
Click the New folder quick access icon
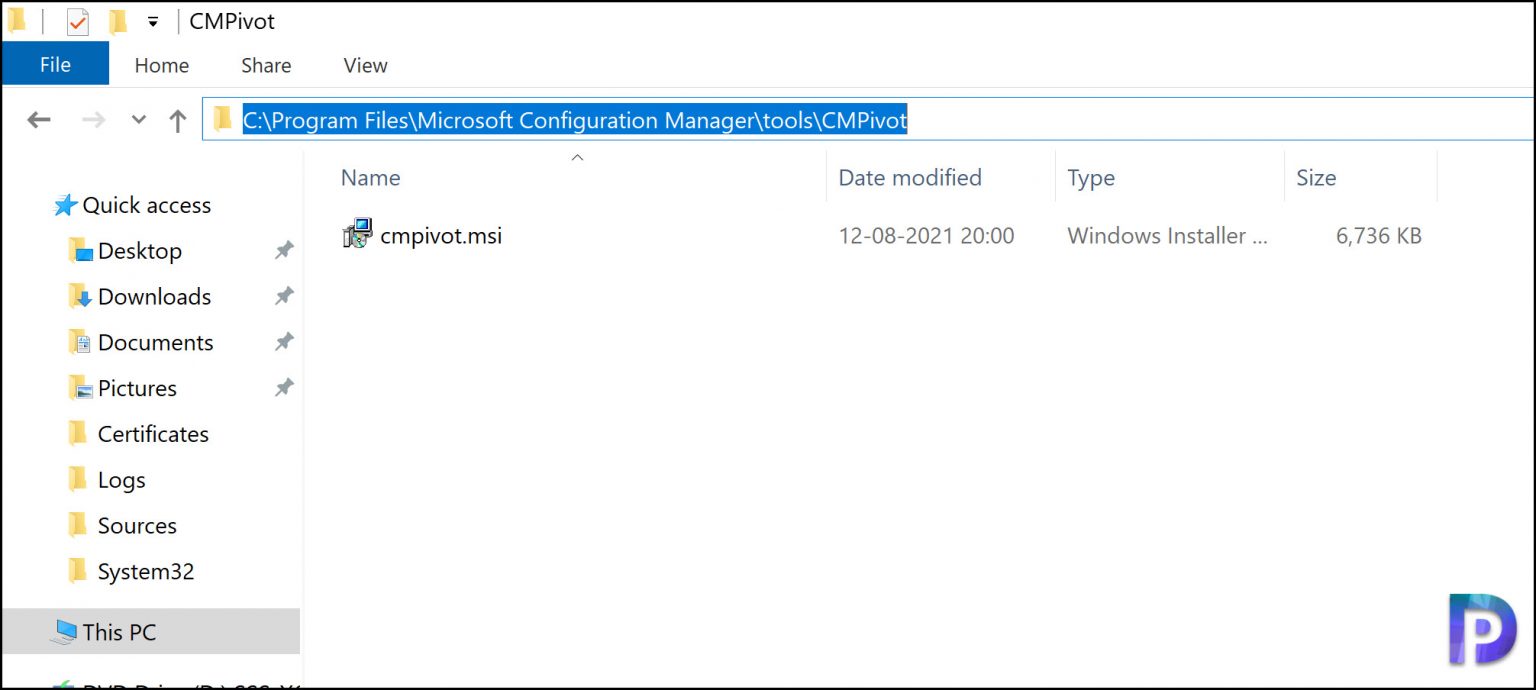point(118,21)
